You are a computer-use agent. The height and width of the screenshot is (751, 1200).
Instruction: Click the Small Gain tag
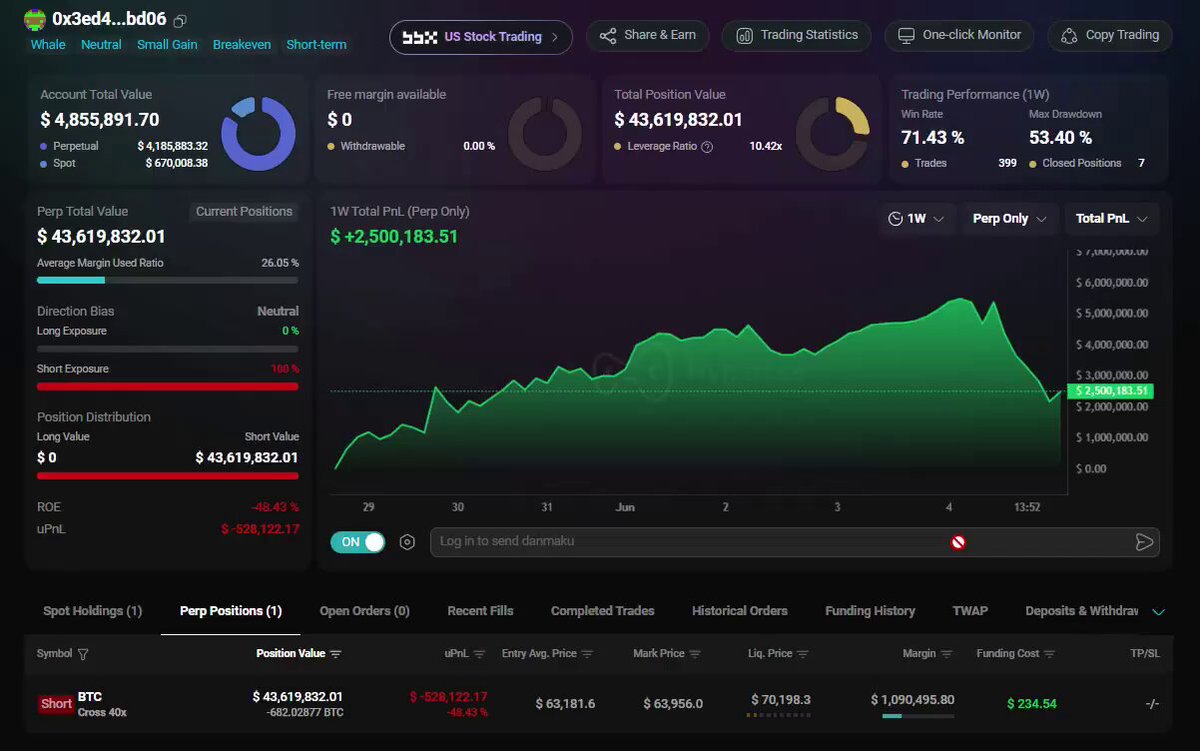click(167, 45)
